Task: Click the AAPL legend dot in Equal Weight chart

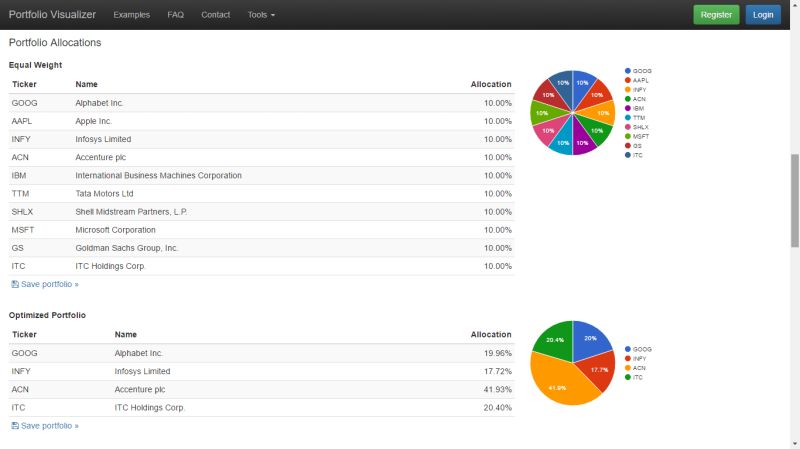Action: click(628, 80)
